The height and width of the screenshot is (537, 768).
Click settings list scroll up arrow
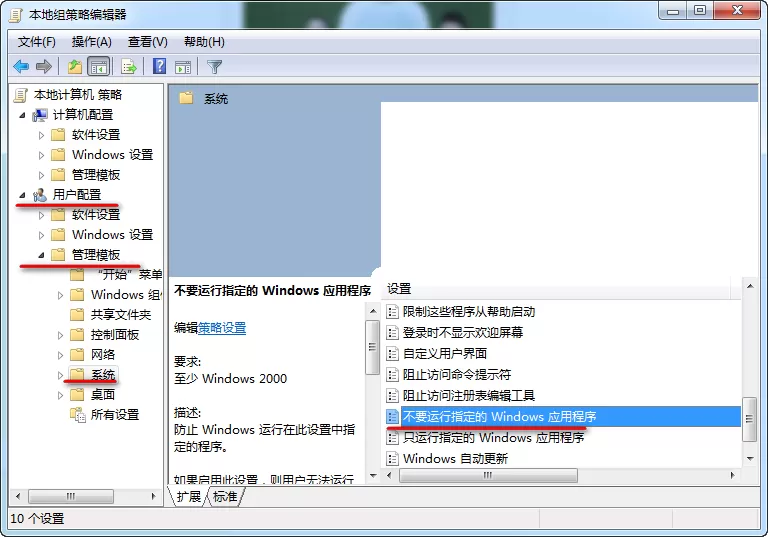point(750,286)
